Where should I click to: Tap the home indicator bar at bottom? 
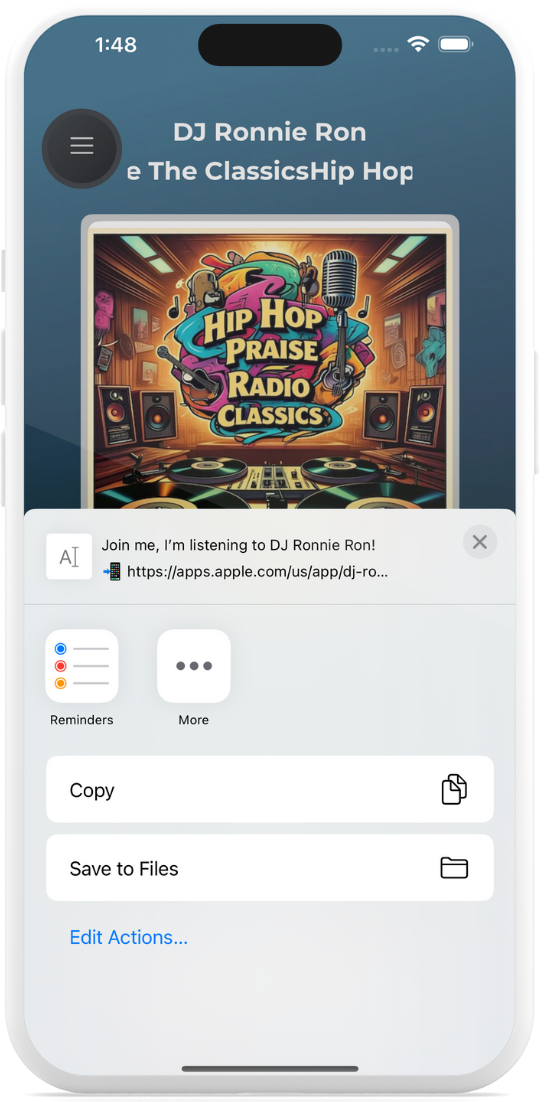pyautogui.click(x=270, y=1069)
